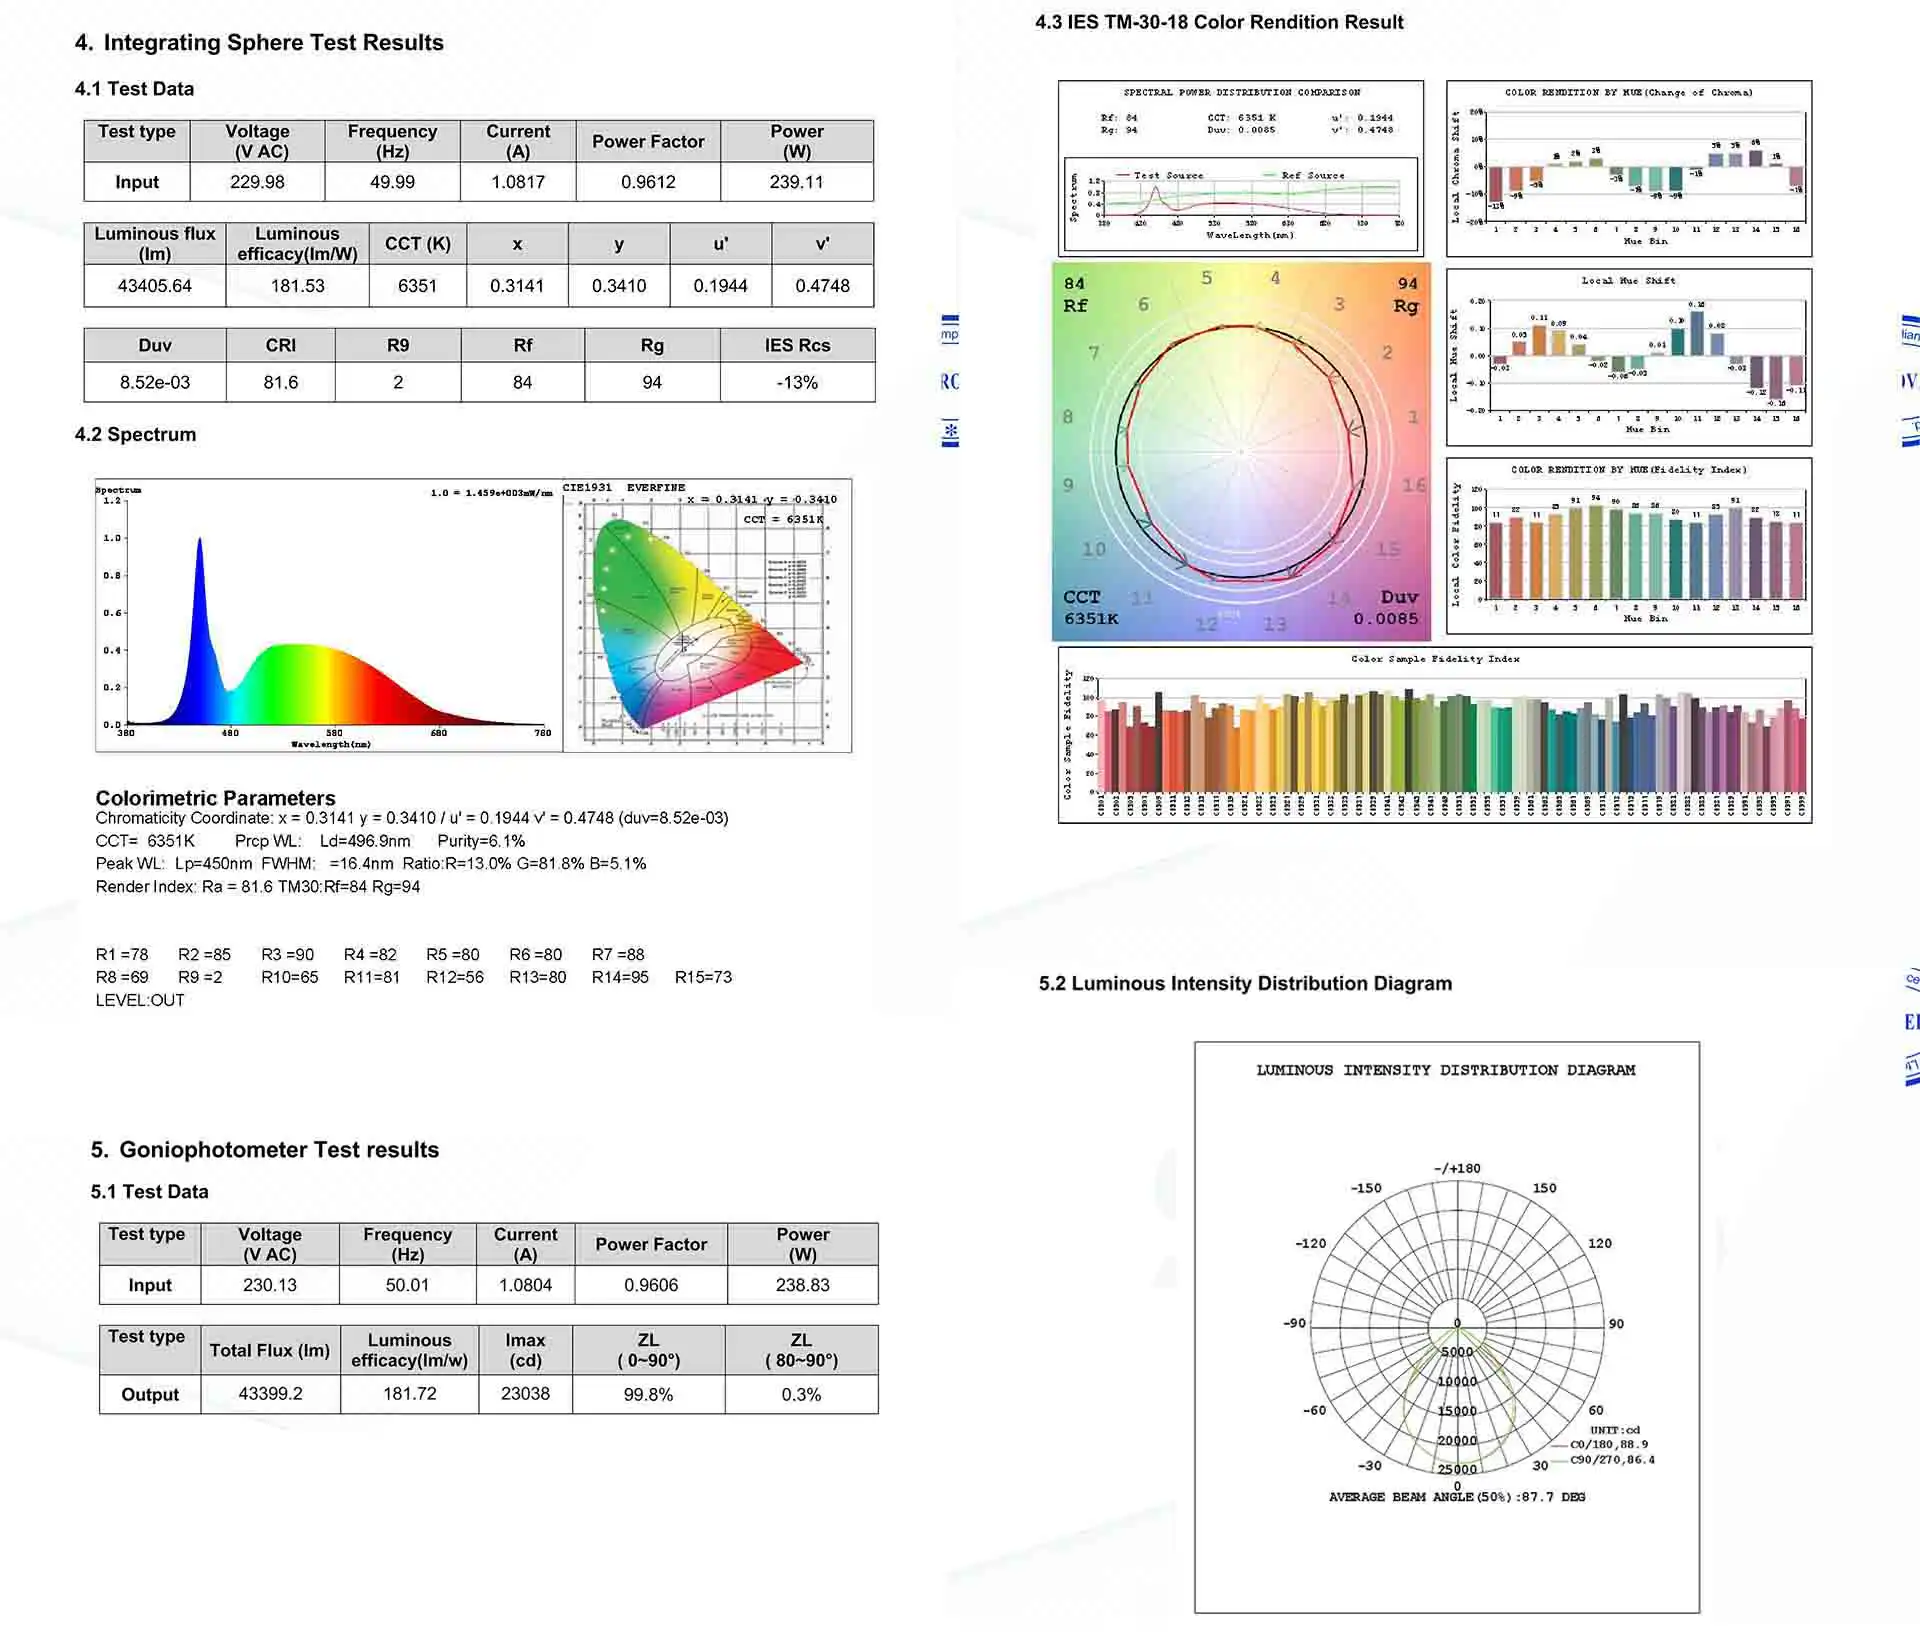Open the hue Fidelity Index bar chart

pos(1629,546)
